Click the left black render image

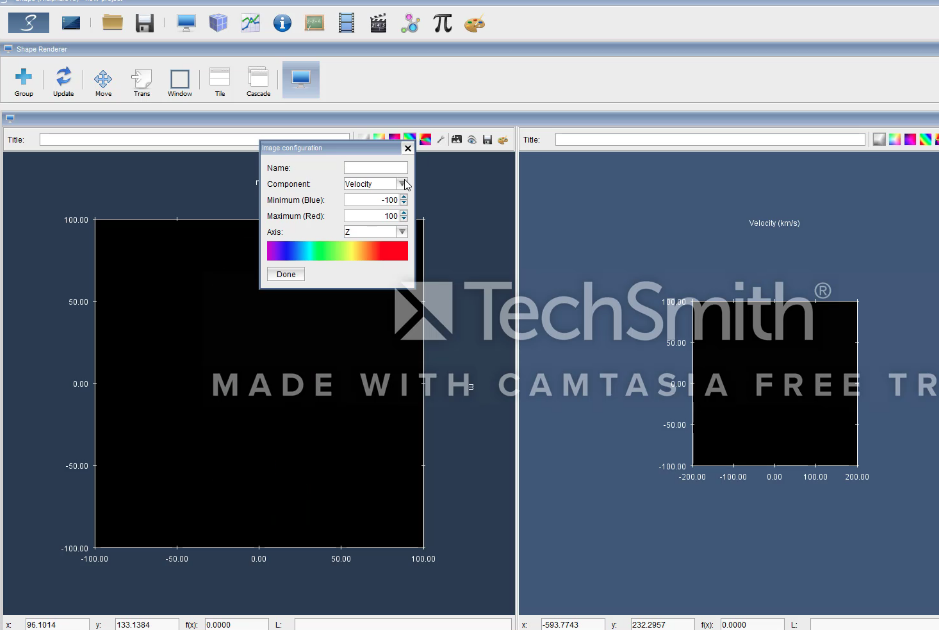tap(259, 383)
